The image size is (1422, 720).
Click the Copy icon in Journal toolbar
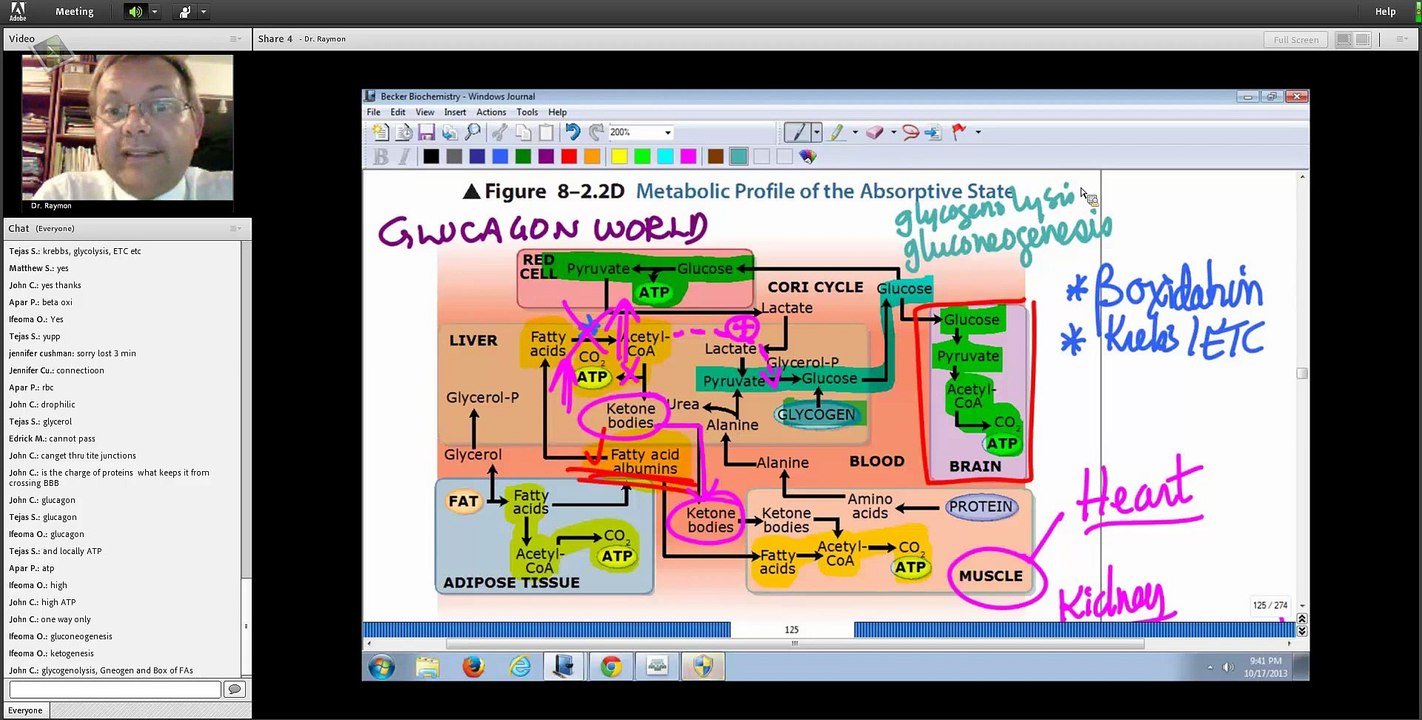[x=523, y=132]
